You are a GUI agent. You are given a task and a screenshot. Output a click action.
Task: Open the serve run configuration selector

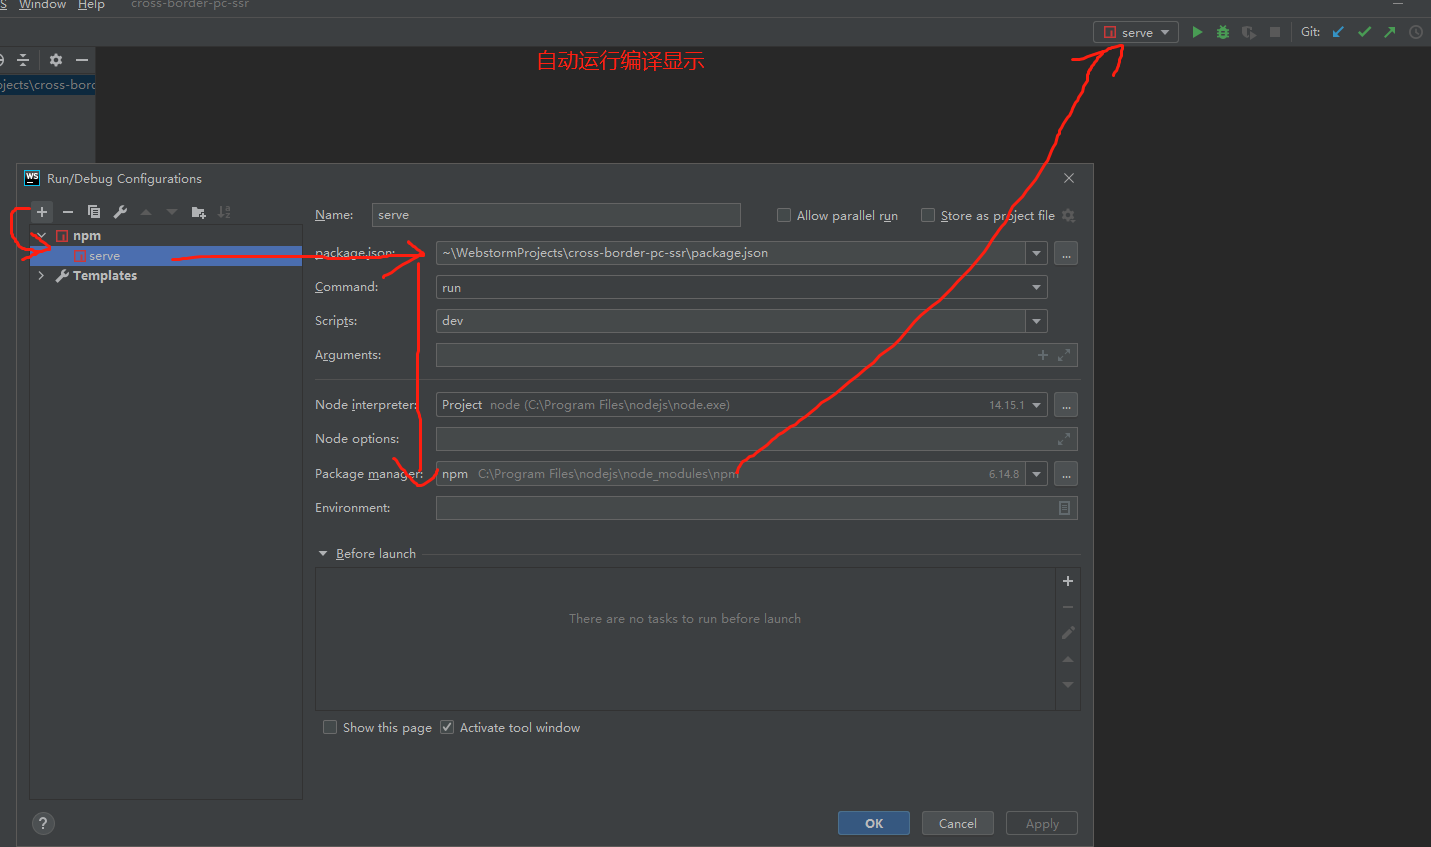tap(1136, 32)
